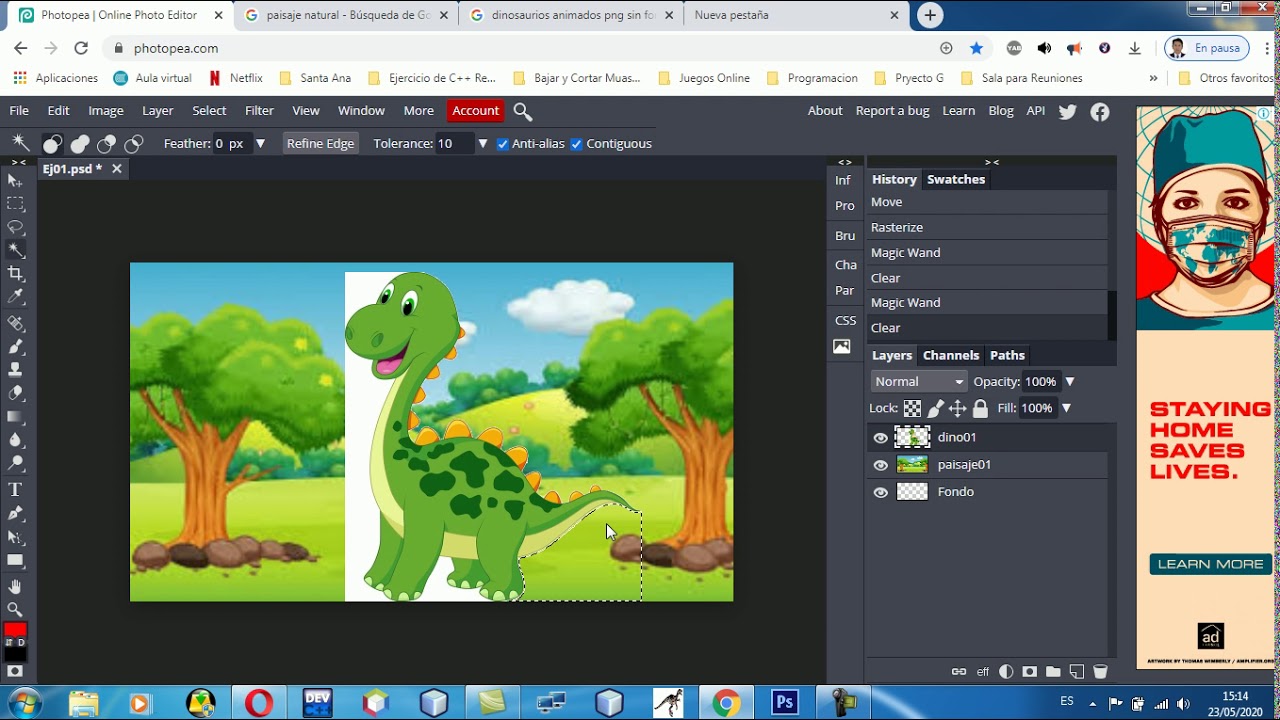This screenshot has height=720, width=1280.
Task: Open the Feather value dropdown arrow
Action: pyautogui.click(x=260, y=144)
